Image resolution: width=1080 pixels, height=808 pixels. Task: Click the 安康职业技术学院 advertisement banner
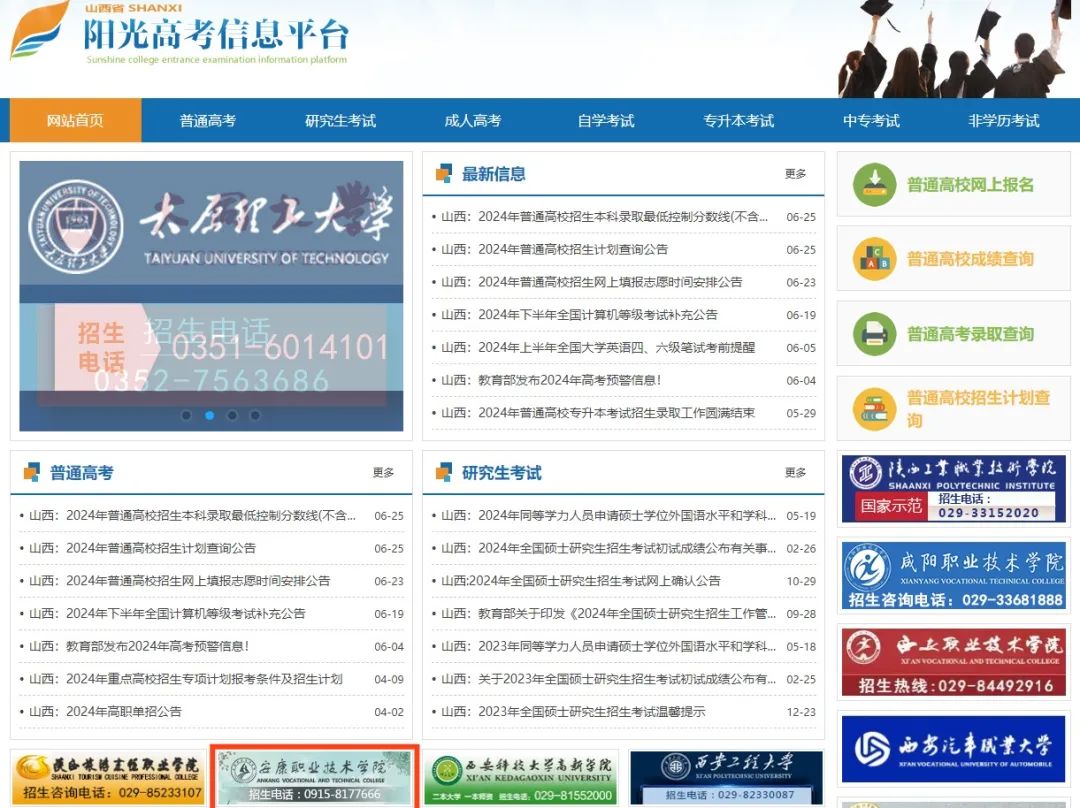click(315, 777)
